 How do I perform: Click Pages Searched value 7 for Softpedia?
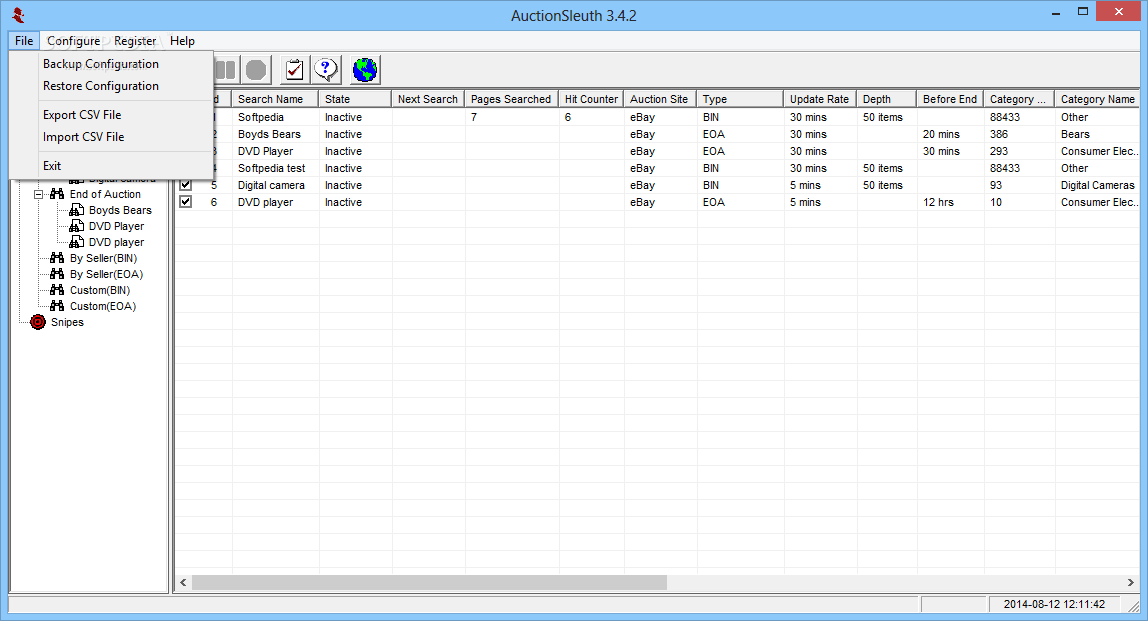[474, 117]
